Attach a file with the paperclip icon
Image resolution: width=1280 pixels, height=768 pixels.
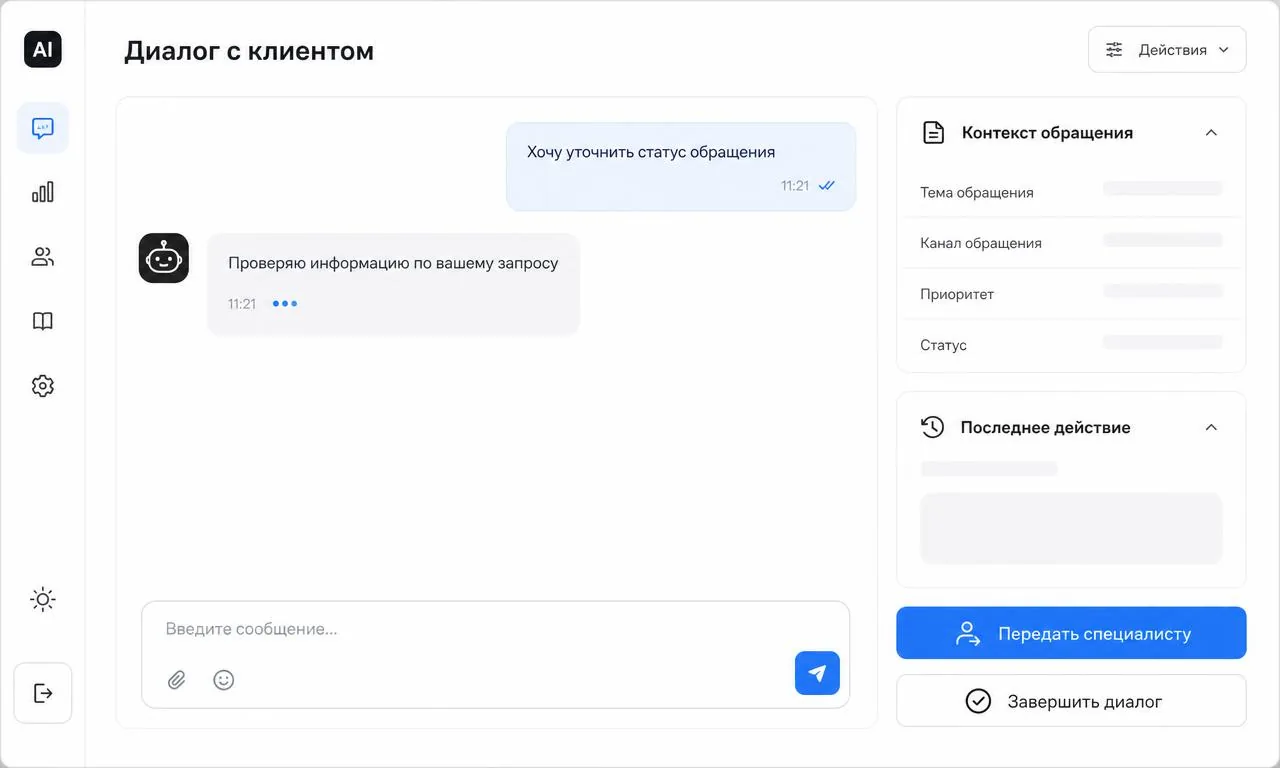pos(177,680)
